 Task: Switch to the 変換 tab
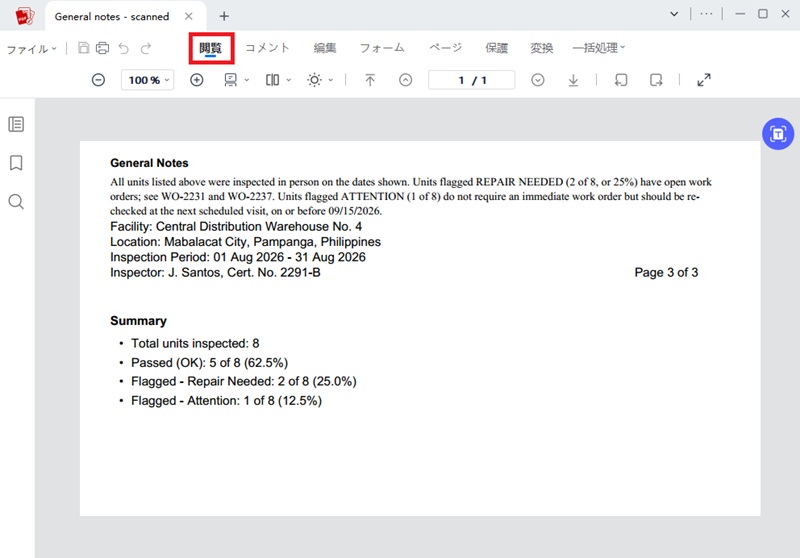(x=541, y=48)
